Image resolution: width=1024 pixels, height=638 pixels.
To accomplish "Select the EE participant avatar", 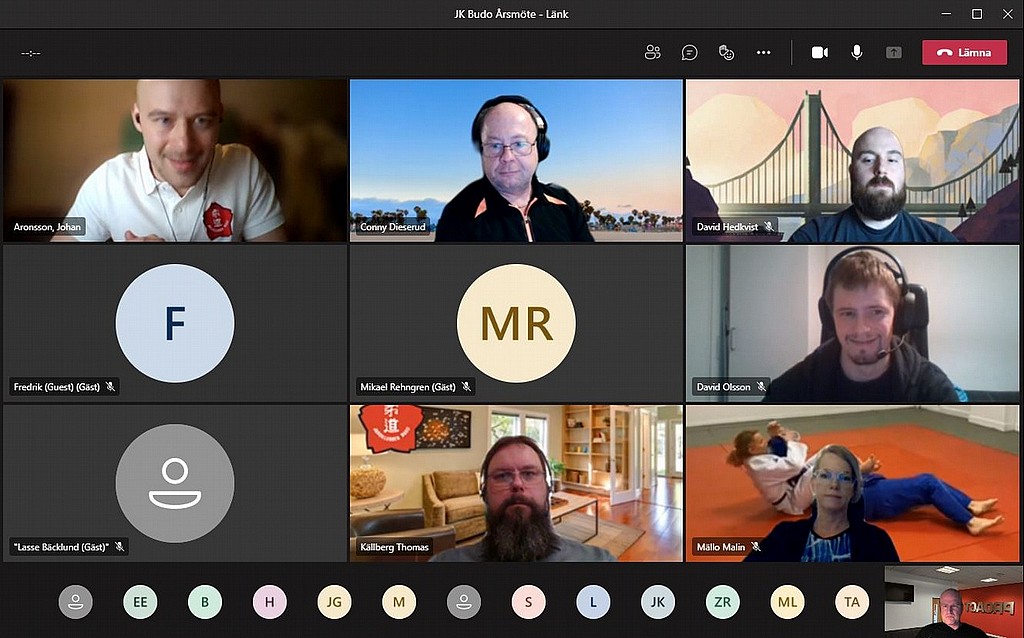I will (140, 602).
